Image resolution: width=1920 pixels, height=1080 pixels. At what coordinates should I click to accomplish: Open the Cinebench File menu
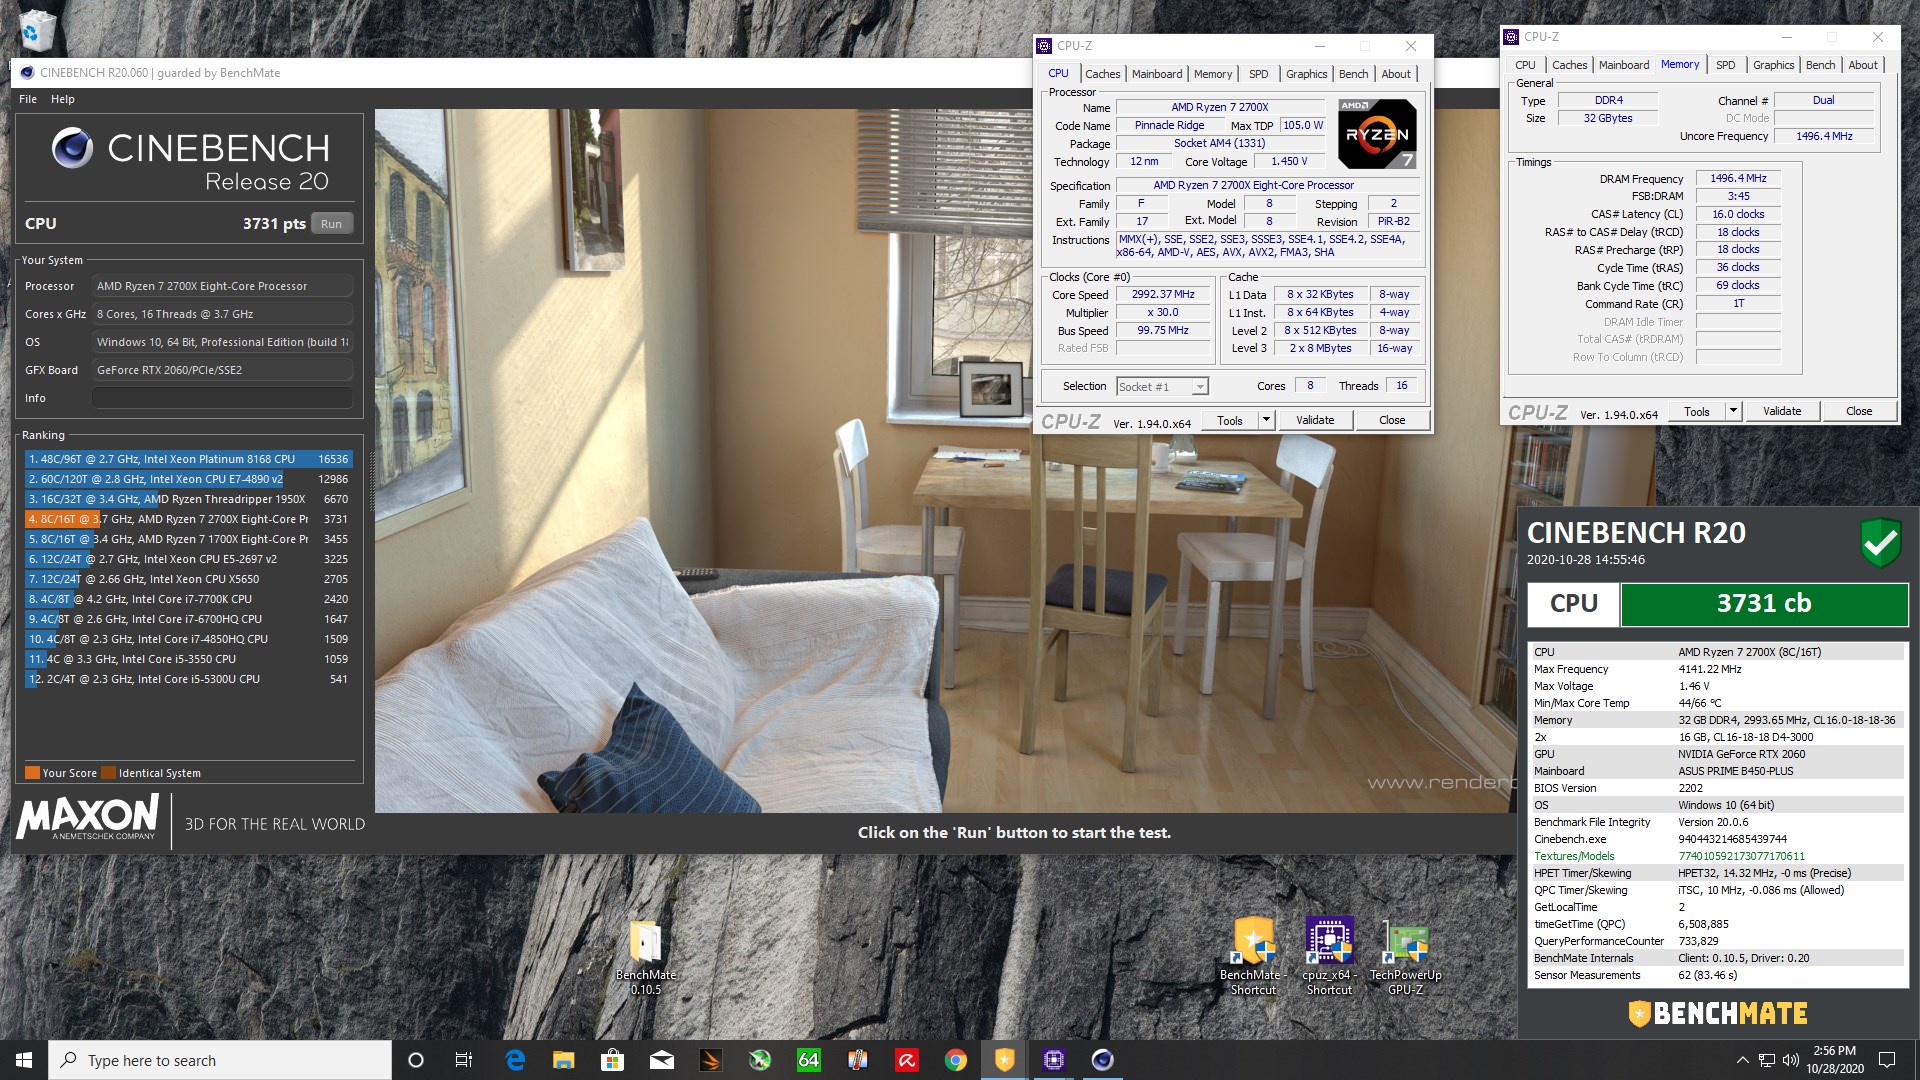[28, 99]
